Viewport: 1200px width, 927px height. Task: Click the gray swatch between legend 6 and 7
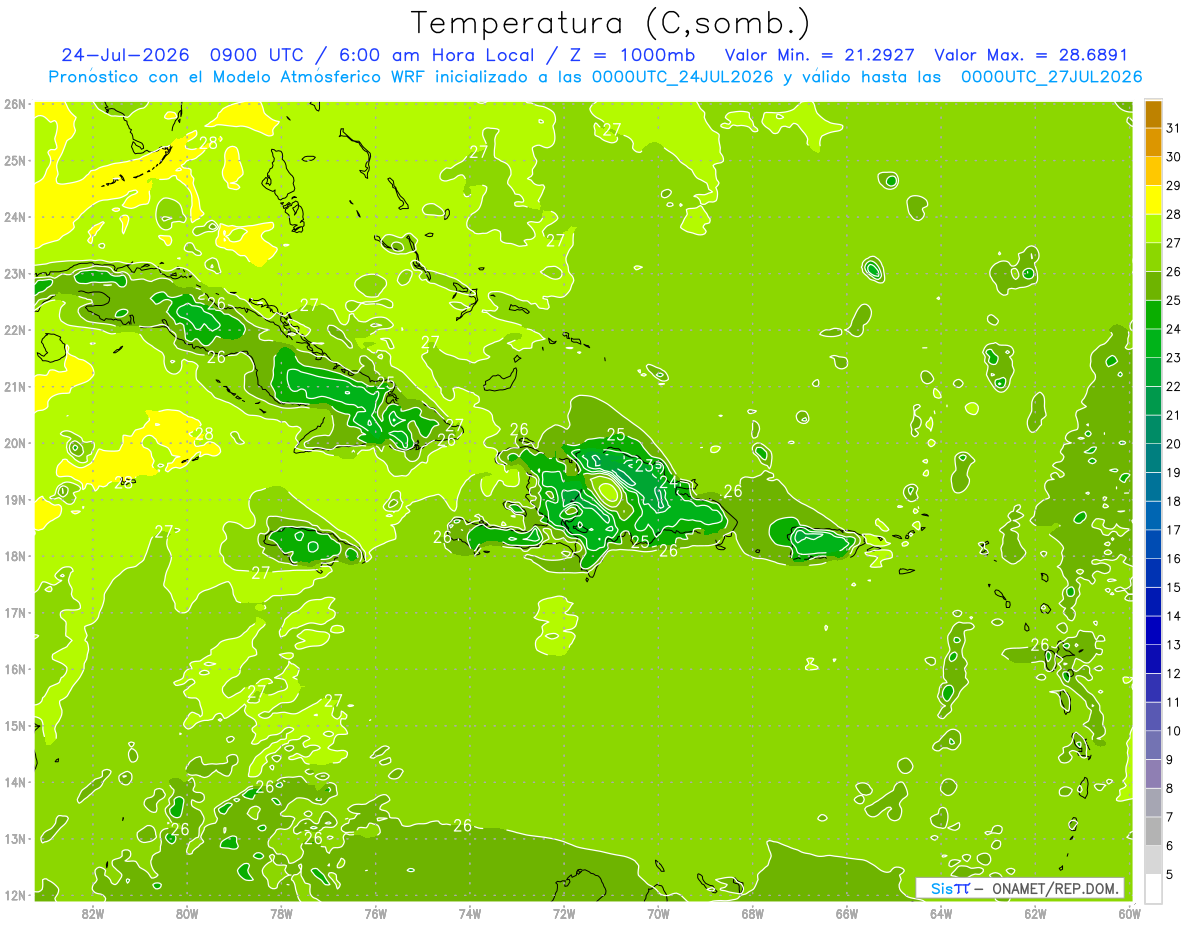point(1153,831)
